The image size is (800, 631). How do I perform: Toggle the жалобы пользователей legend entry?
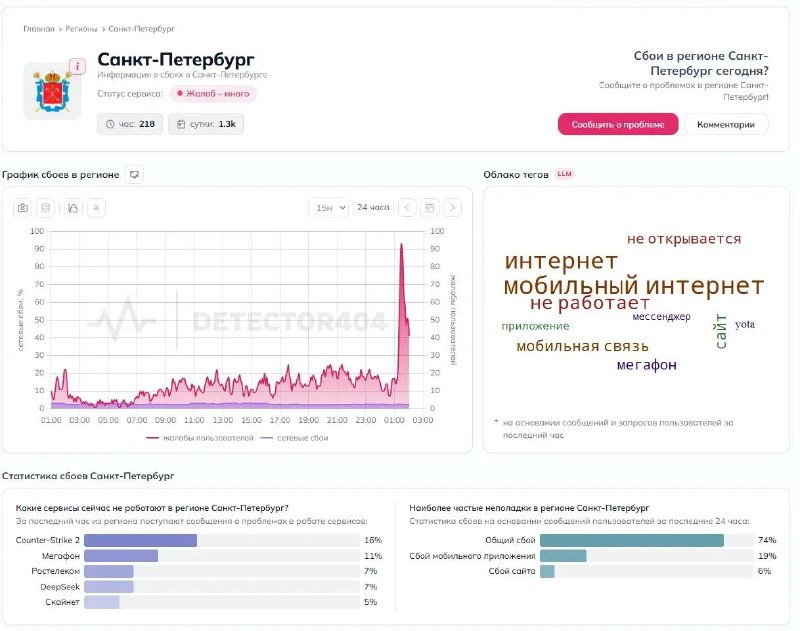coord(200,438)
